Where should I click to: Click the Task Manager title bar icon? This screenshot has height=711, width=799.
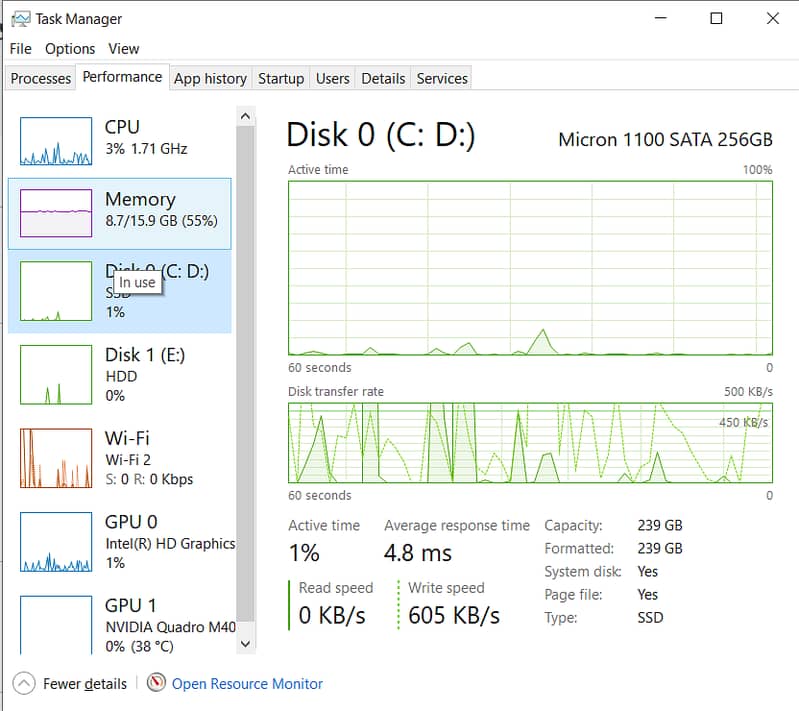pyautogui.click(x=19, y=18)
